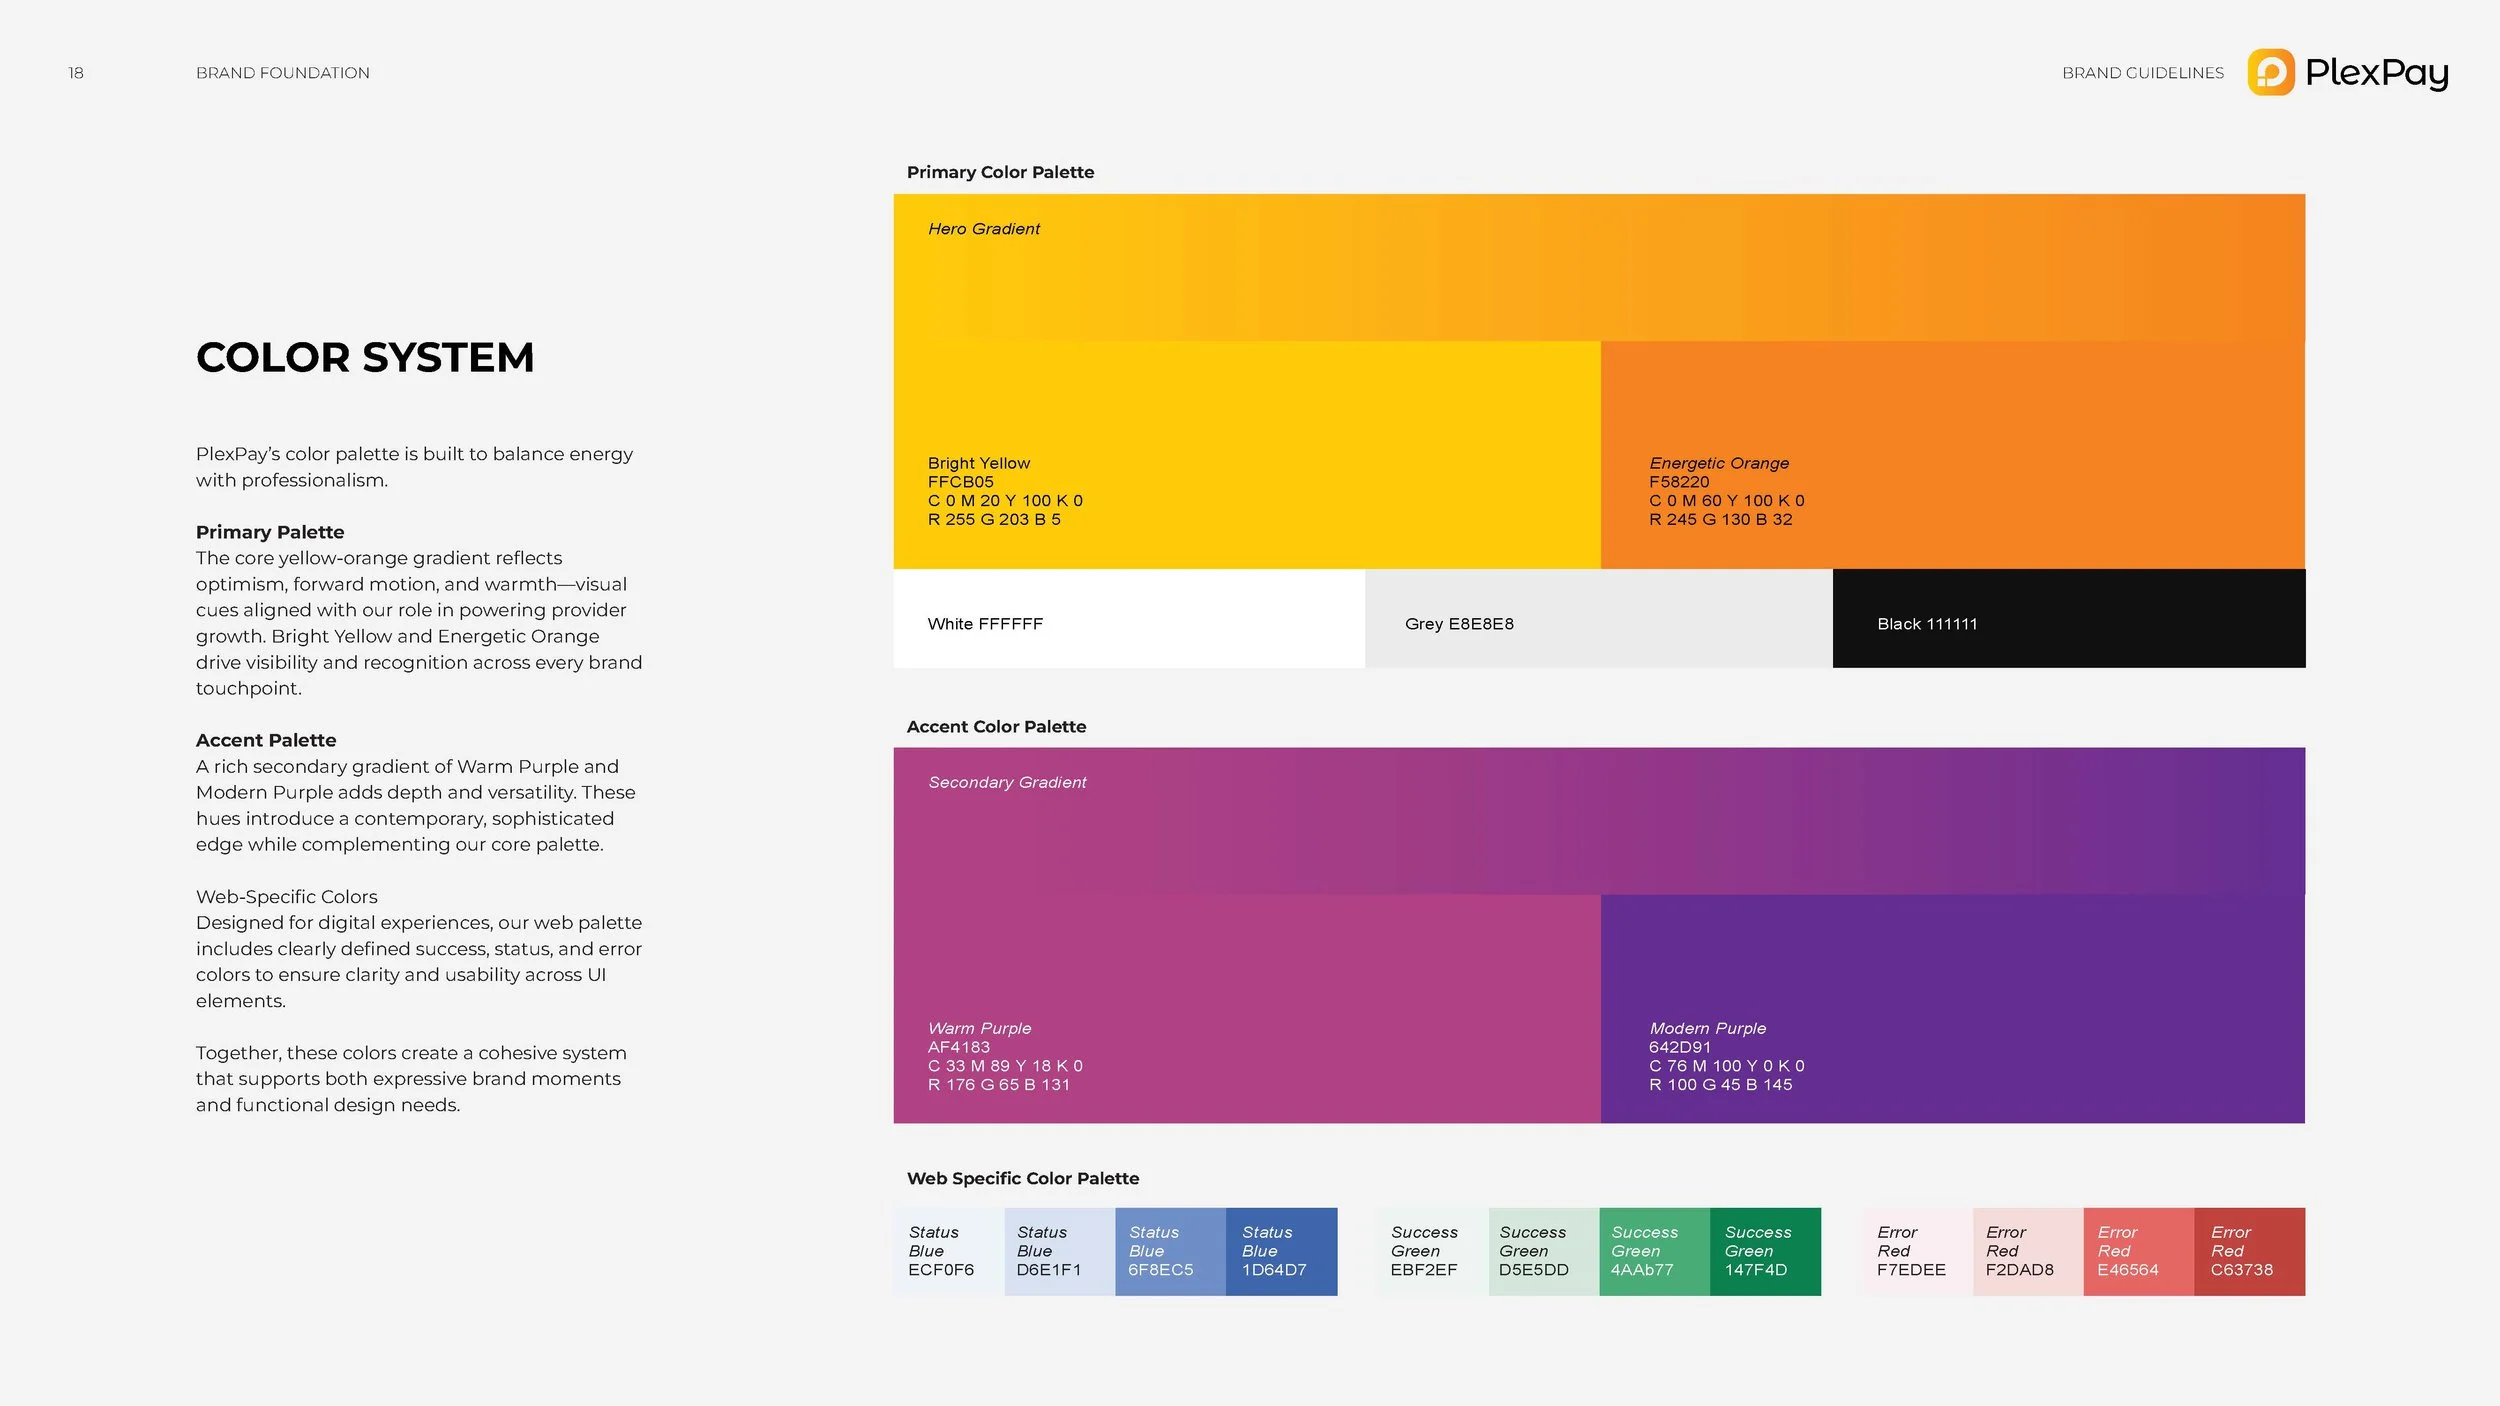The image size is (2500, 1406).
Task: Pick Error Red F7EDEE swatch
Action: point(1917,1251)
